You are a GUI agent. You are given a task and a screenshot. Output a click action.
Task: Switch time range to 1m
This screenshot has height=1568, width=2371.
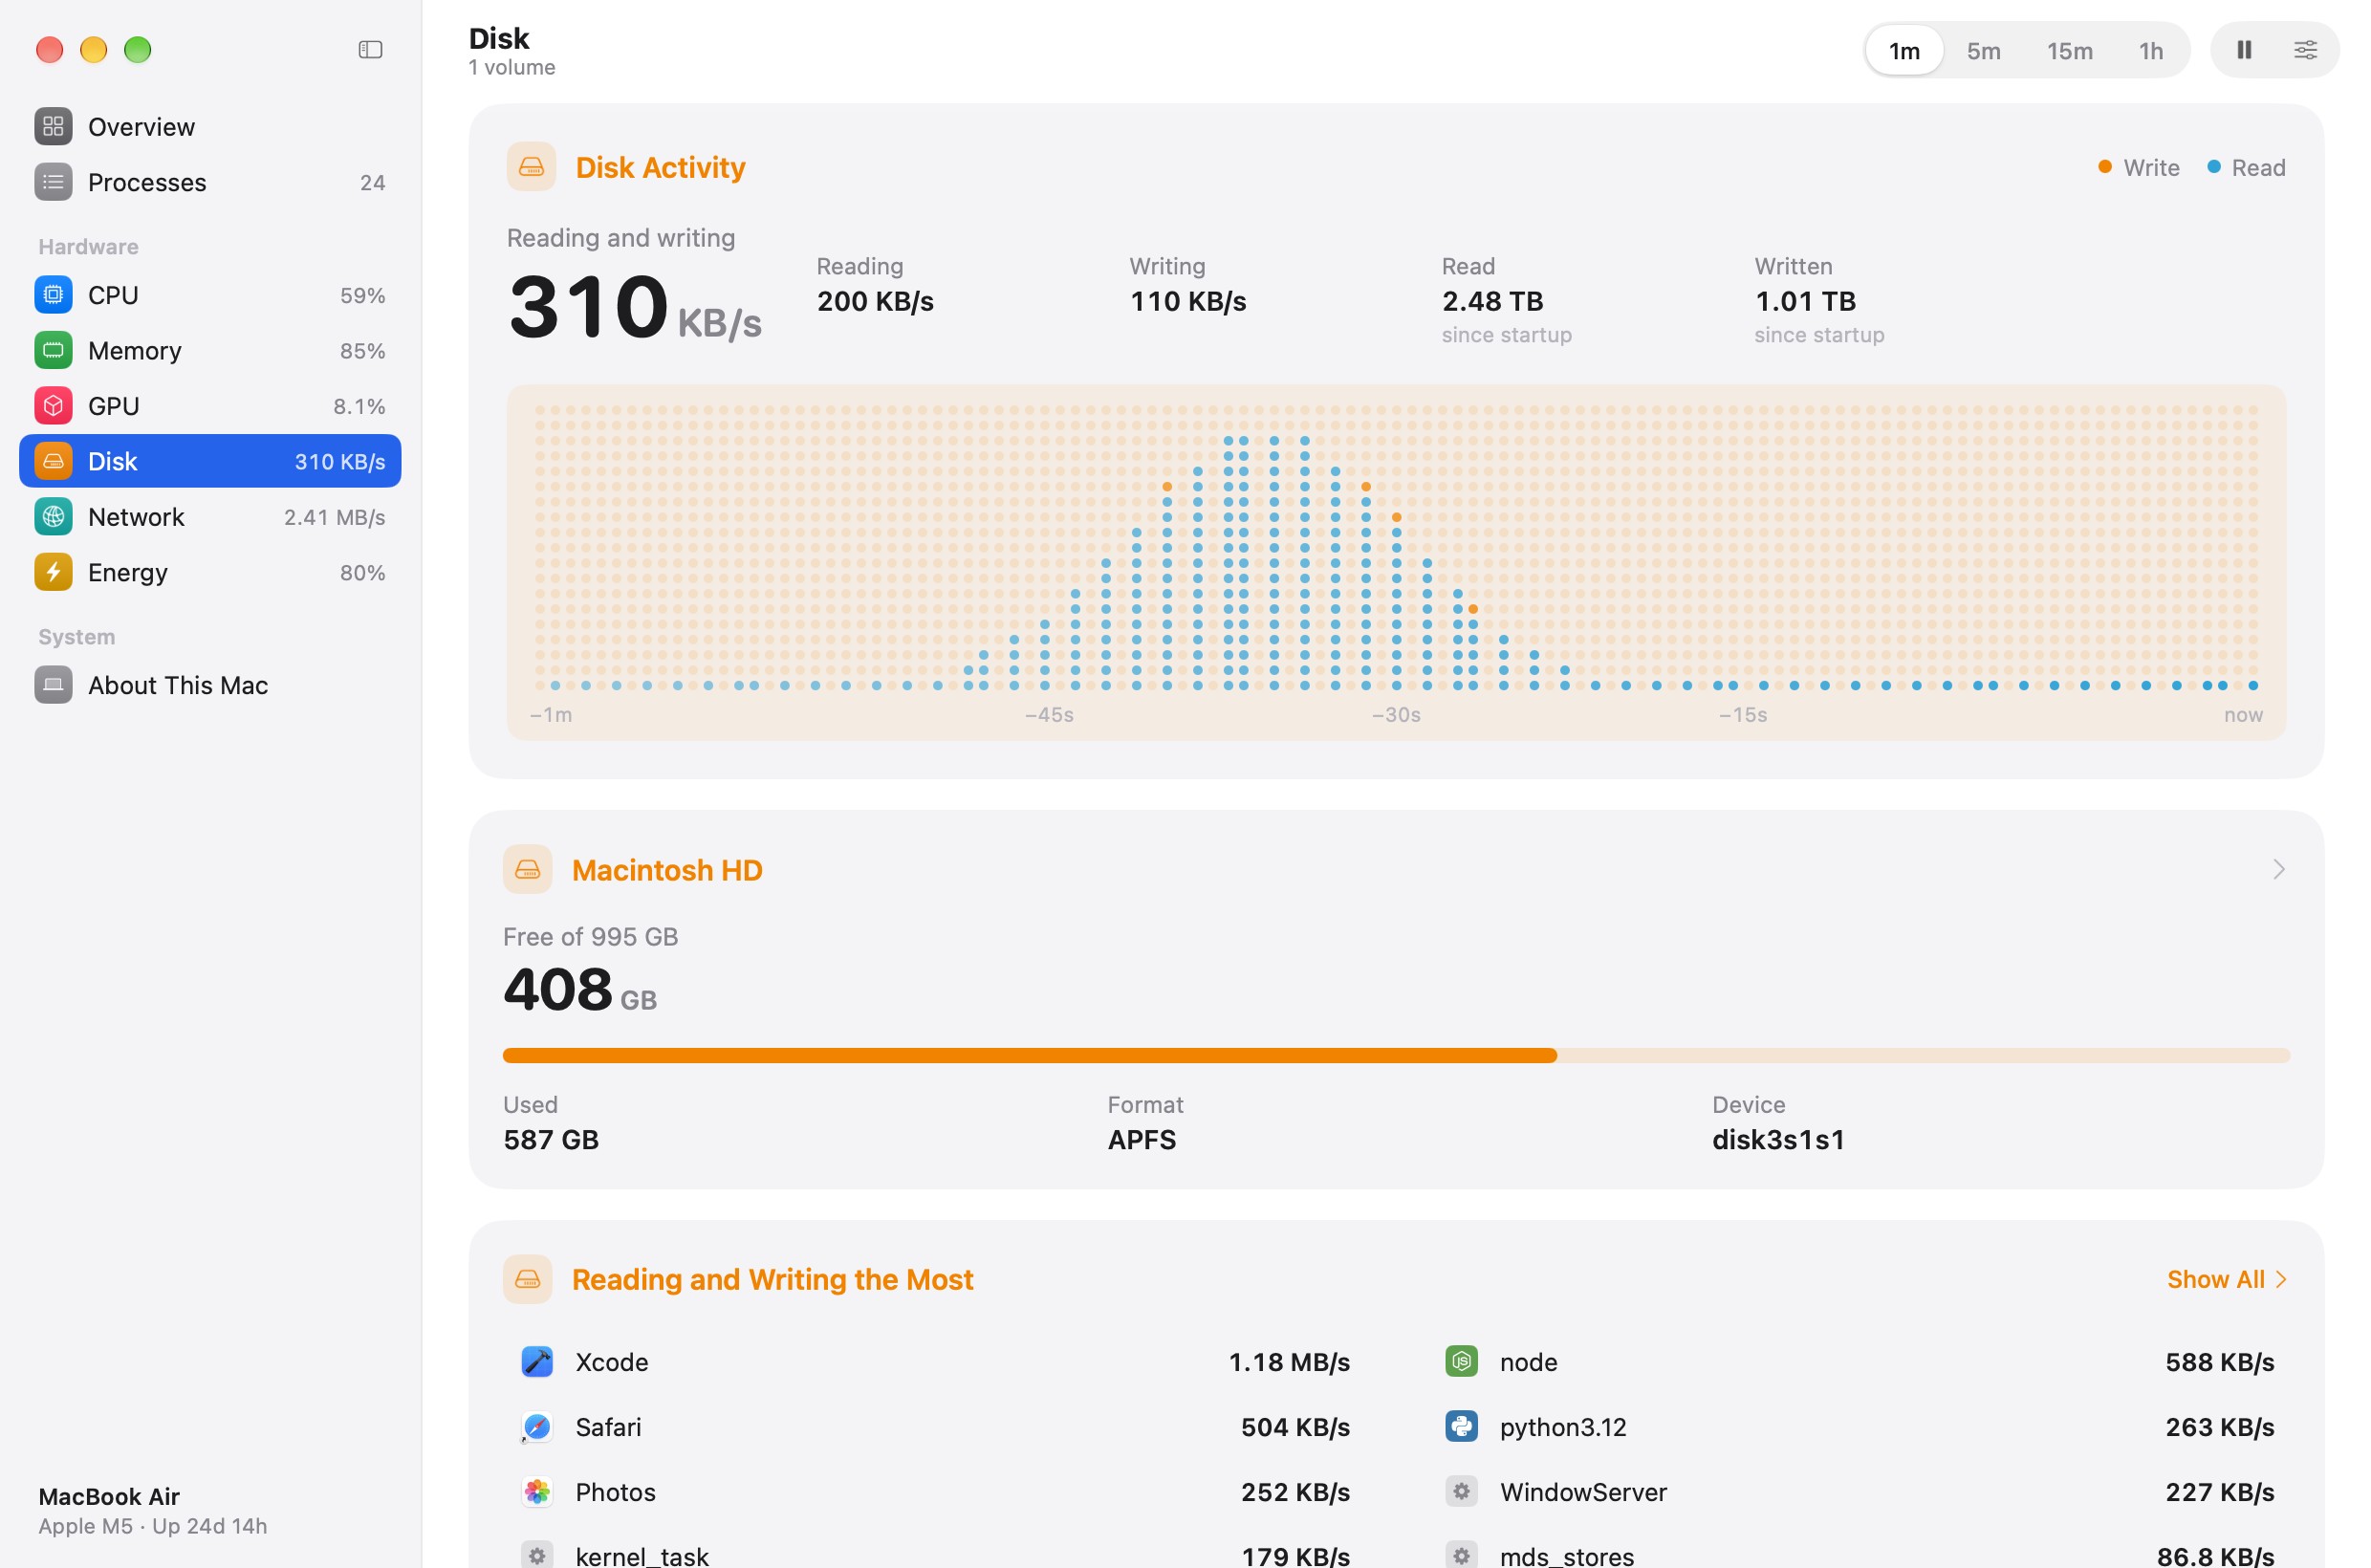point(1903,50)
